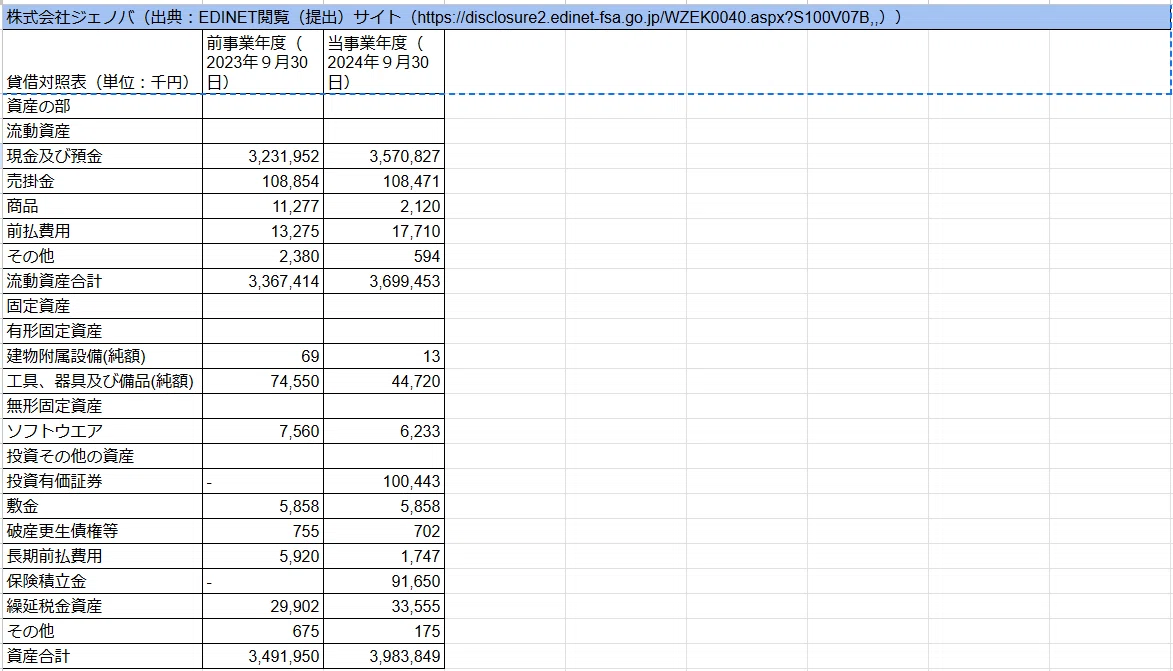1173x671 pixels.
Task: Select cell value 675 in その他 row
Action: tap(263, 631)
